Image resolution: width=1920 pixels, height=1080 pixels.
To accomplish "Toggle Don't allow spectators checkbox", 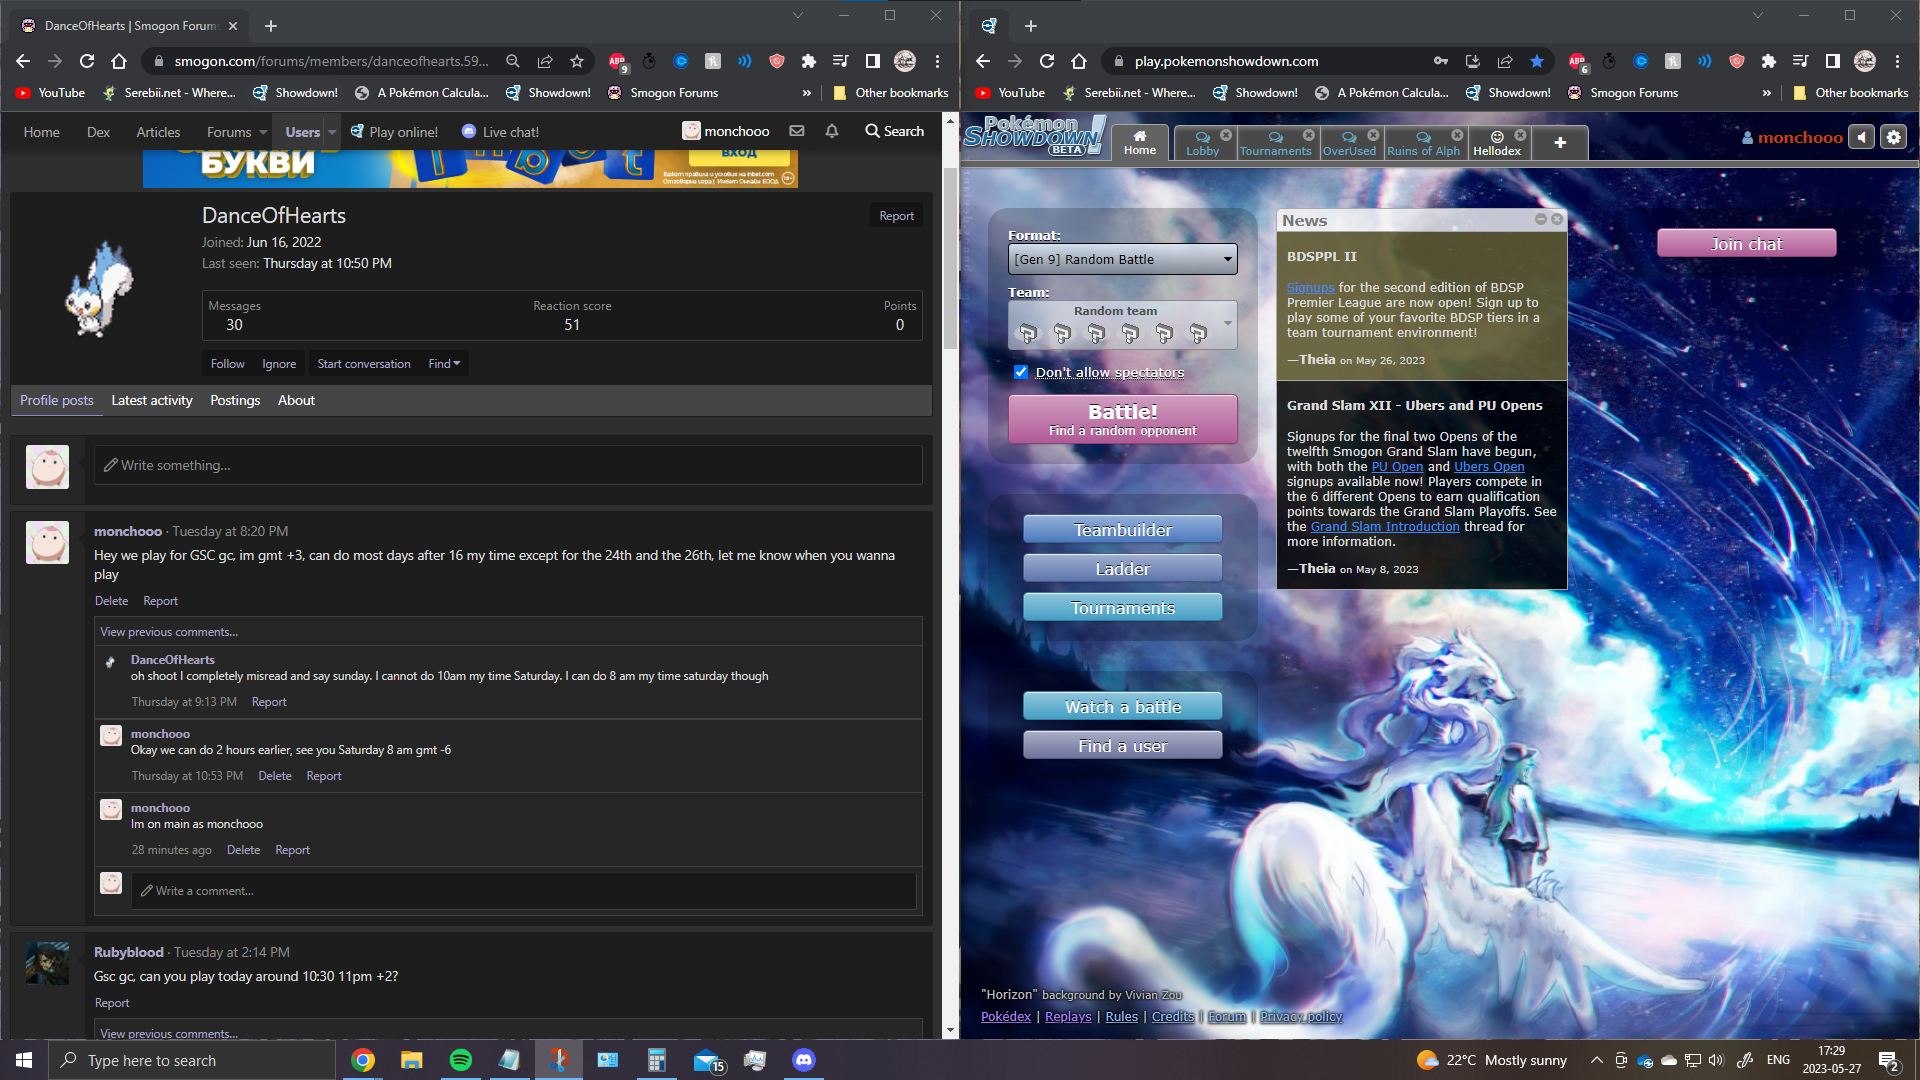I will [x=1021, y=372].
